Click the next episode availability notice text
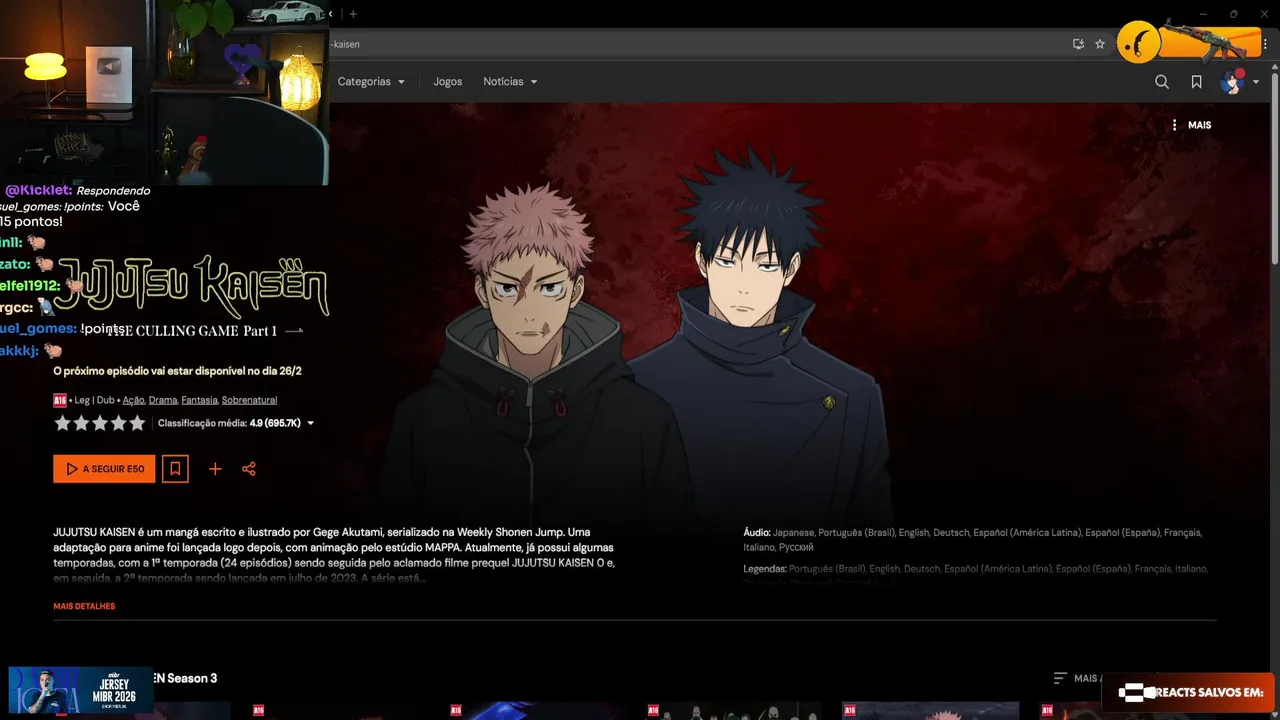 coord(177,371)
